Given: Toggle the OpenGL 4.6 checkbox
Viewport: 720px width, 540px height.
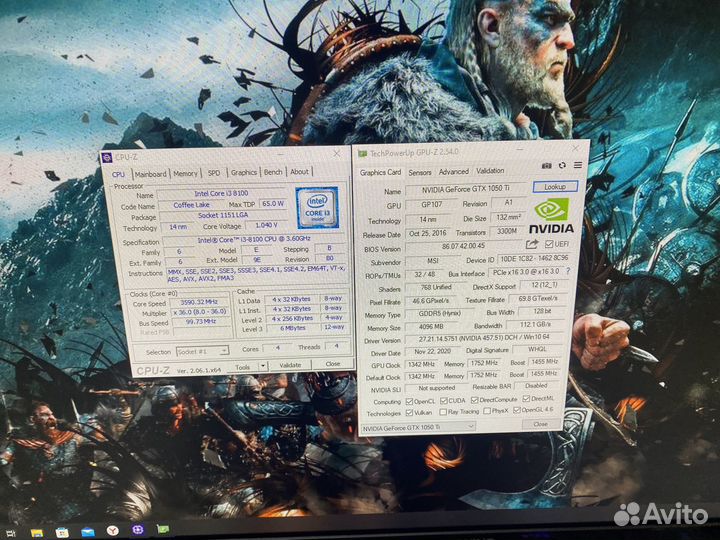Looking at the screenshot, I should 517,410.
